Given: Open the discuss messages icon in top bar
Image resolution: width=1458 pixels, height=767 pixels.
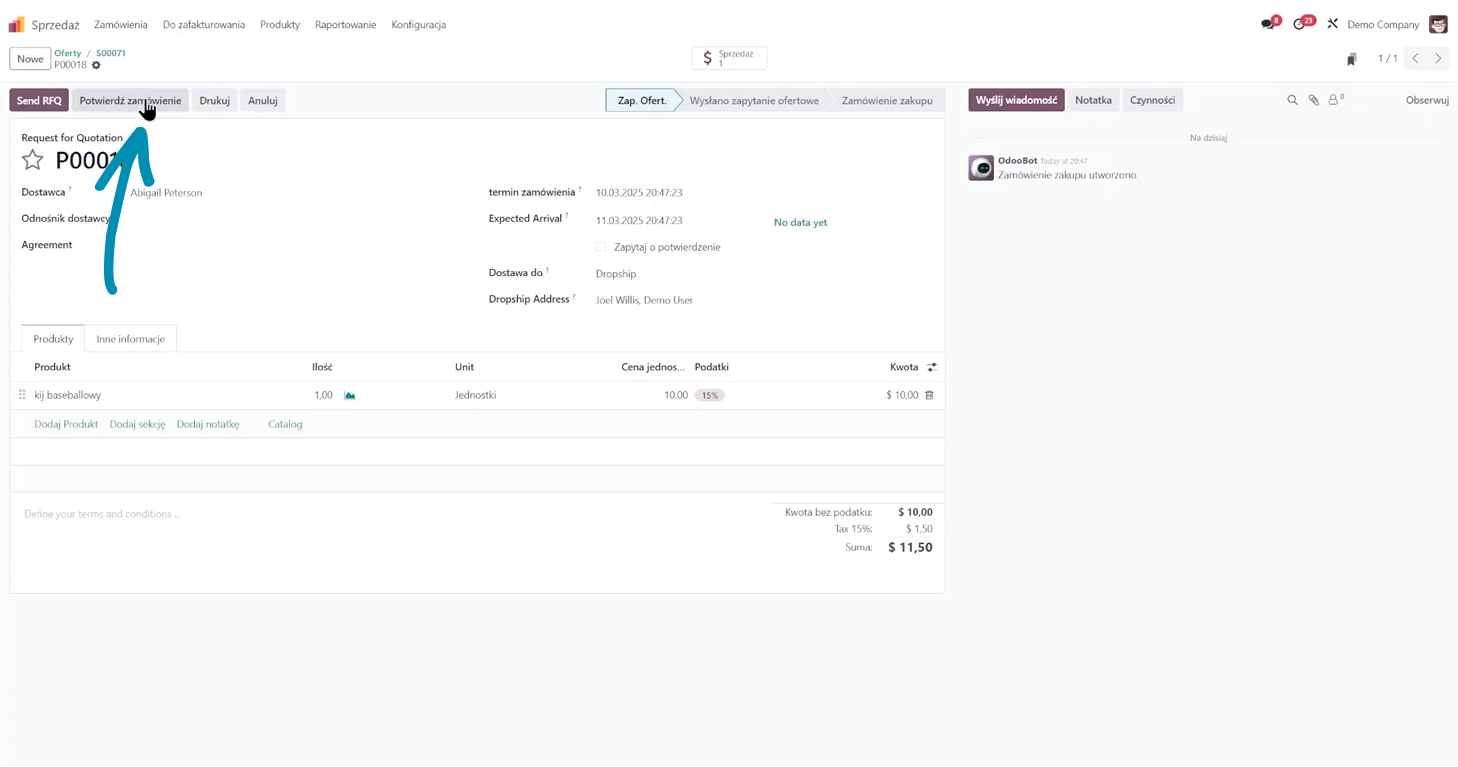Looking at the screenshot, I should 1268,24.
